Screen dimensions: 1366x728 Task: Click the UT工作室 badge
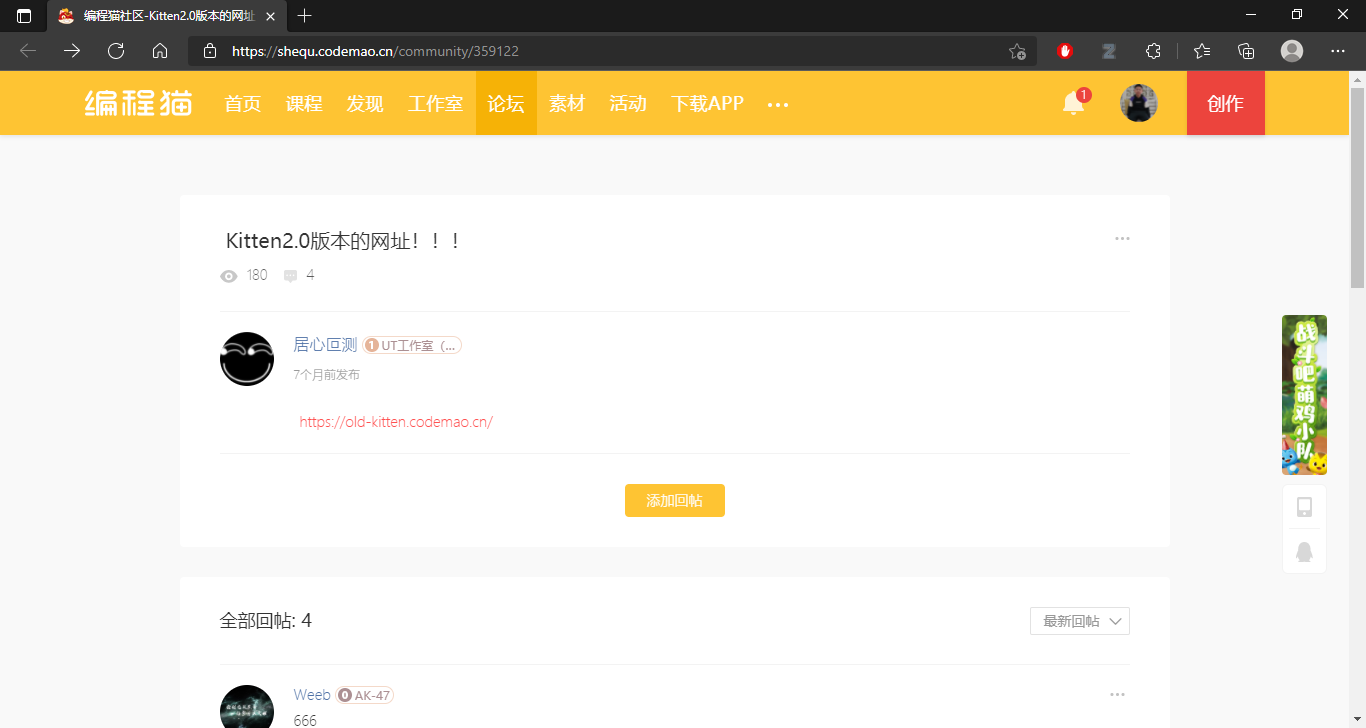[412, 345]
